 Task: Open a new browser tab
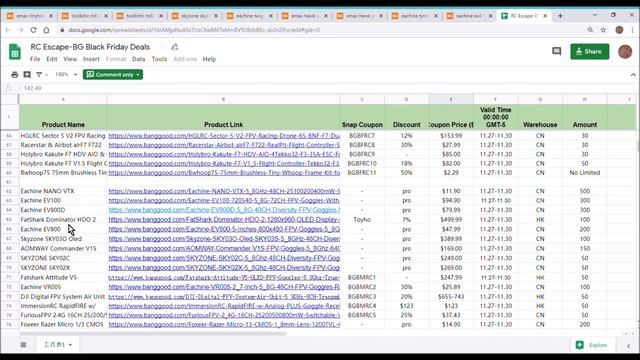point(560,16)
